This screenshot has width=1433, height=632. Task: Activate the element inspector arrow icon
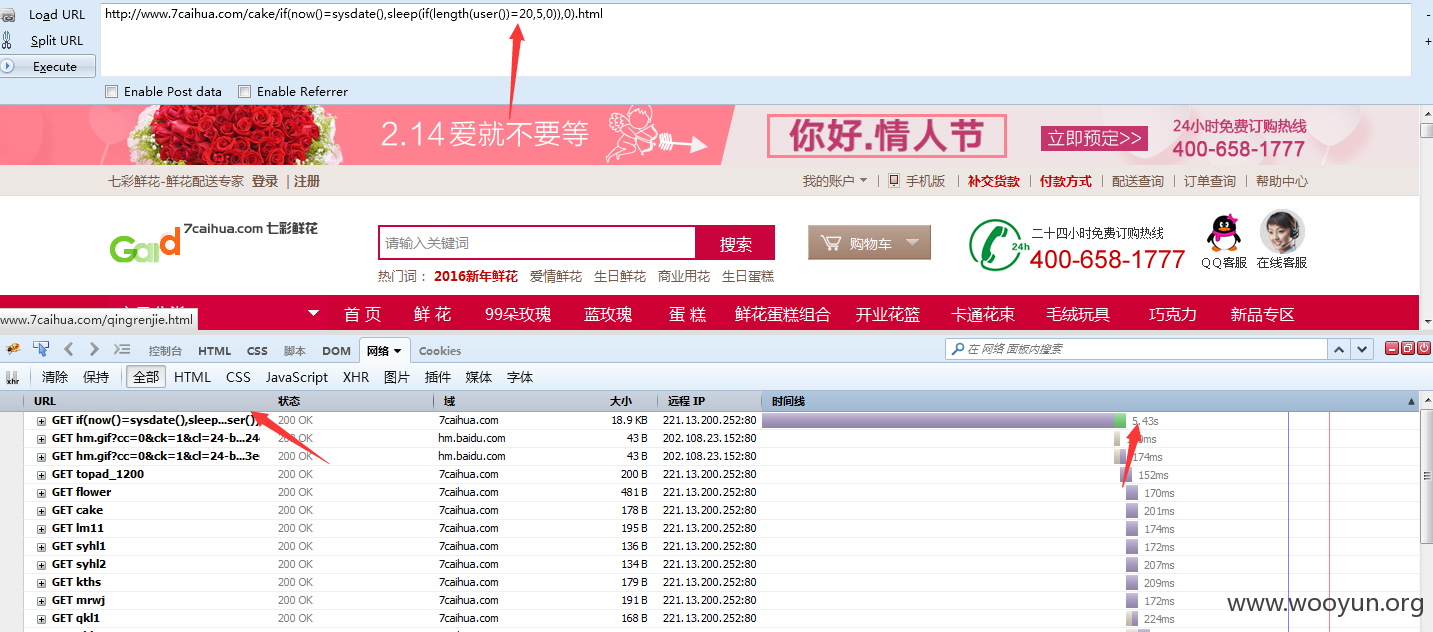(41, 349)
